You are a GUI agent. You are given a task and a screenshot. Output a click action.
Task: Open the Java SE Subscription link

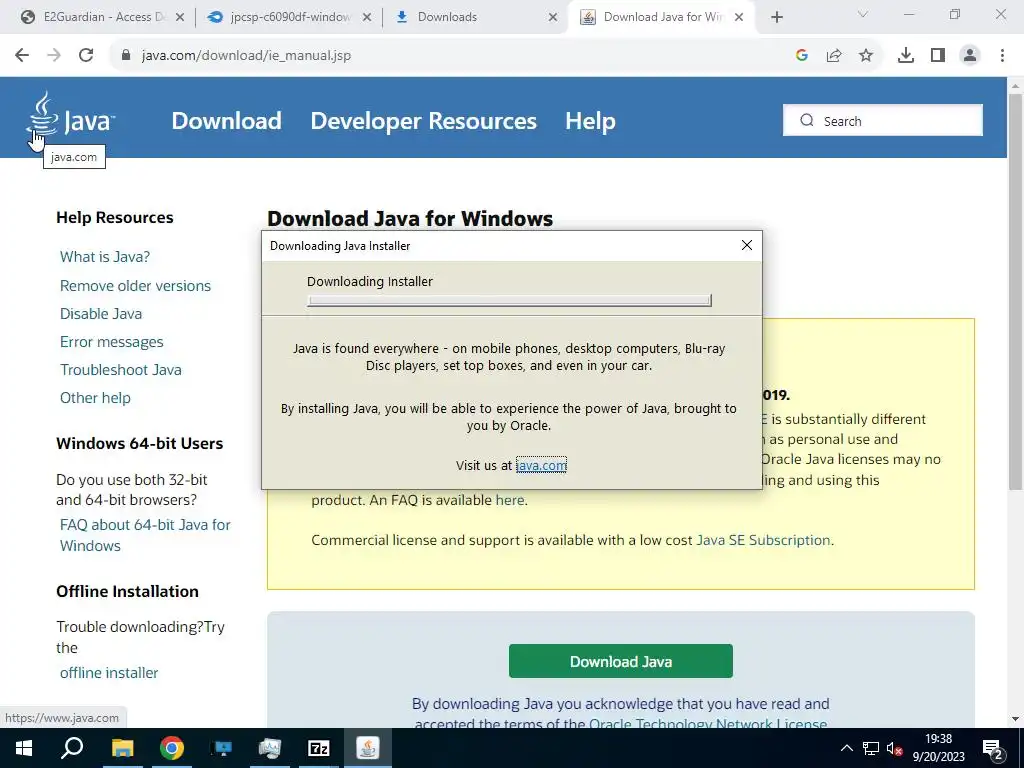coord(763,540)
